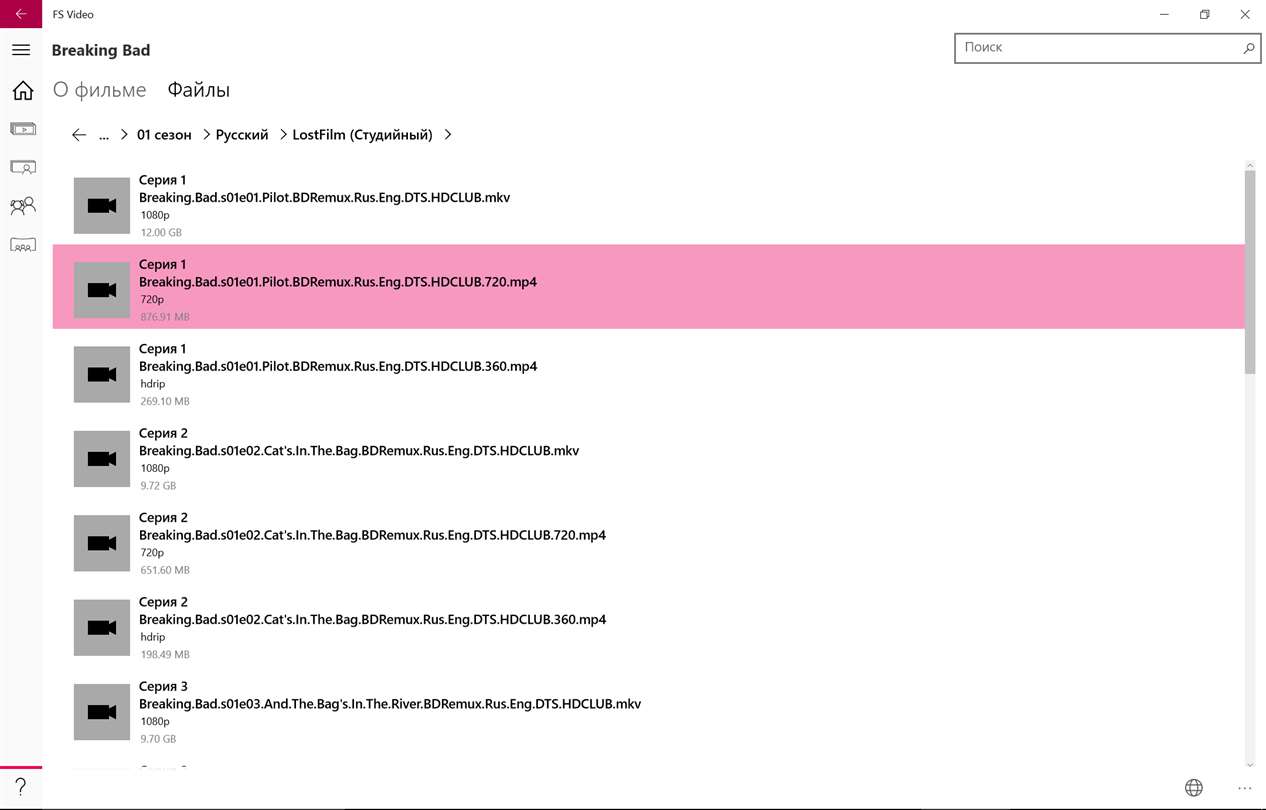Click chevron before 01 сезон

pyautogui.click(x=124, y=135)
